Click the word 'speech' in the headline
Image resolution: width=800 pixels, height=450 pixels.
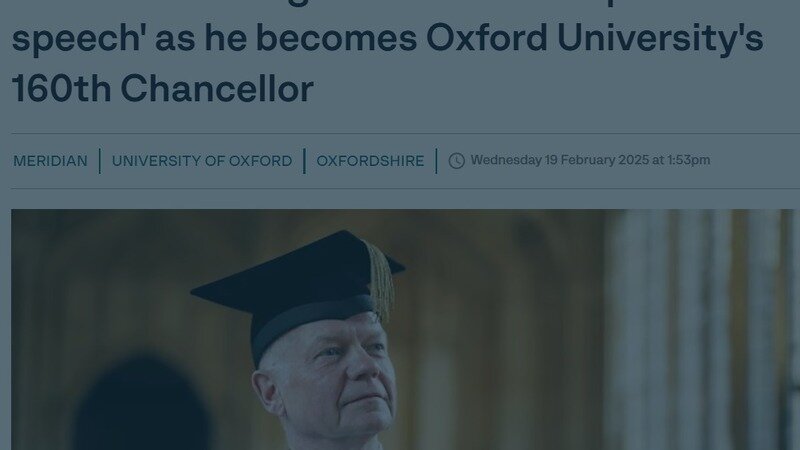point(73,38)
